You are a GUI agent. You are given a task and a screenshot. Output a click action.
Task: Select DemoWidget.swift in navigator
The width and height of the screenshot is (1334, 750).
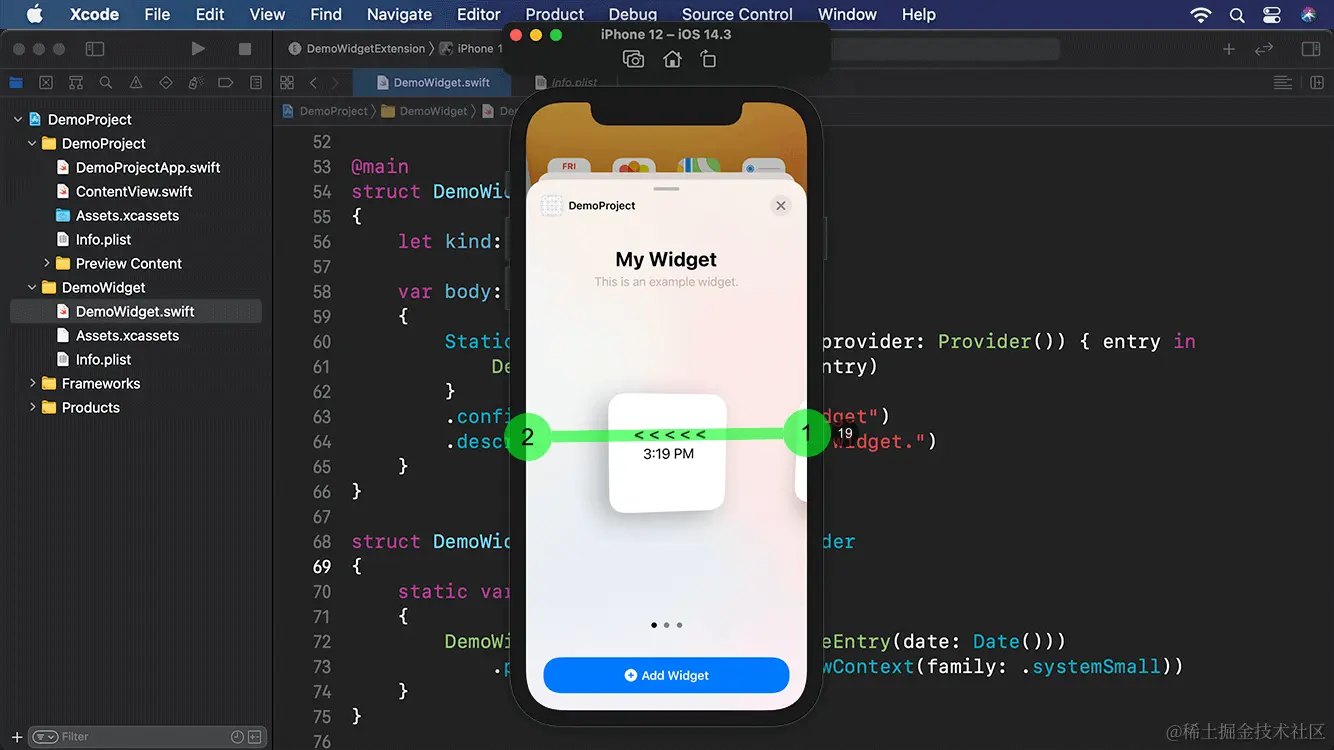point(136,311)
